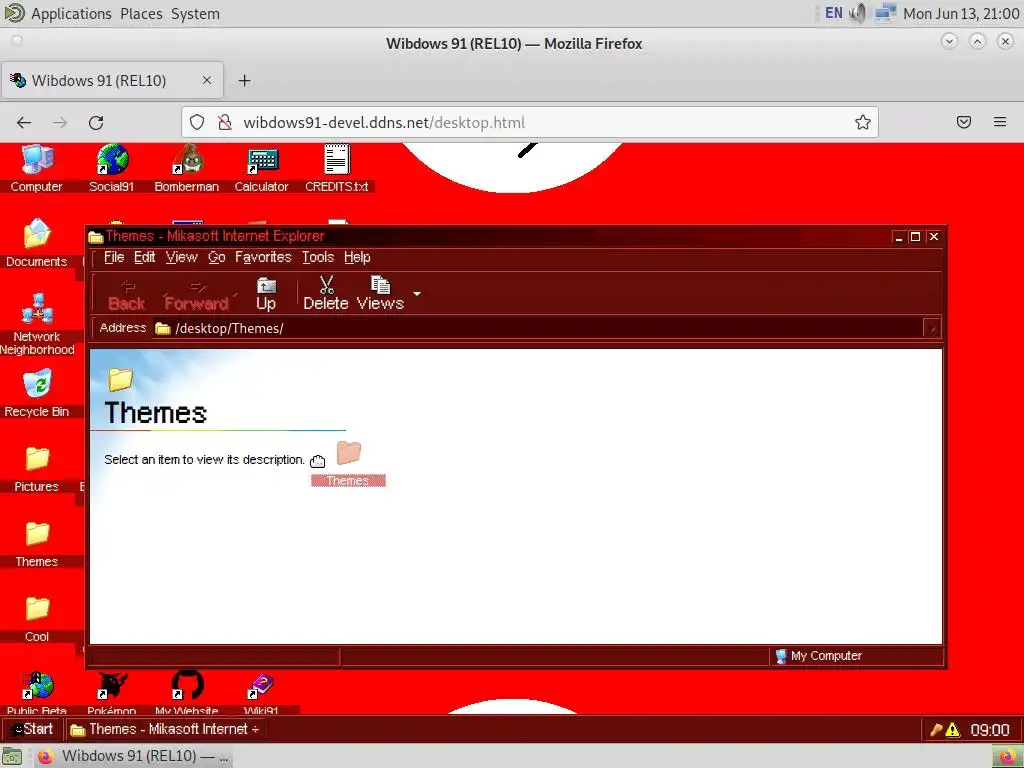This screenshot has width=1024, height=768.
Task: Click the Forward toolbar button in Explorer
Action: point(197,295)
